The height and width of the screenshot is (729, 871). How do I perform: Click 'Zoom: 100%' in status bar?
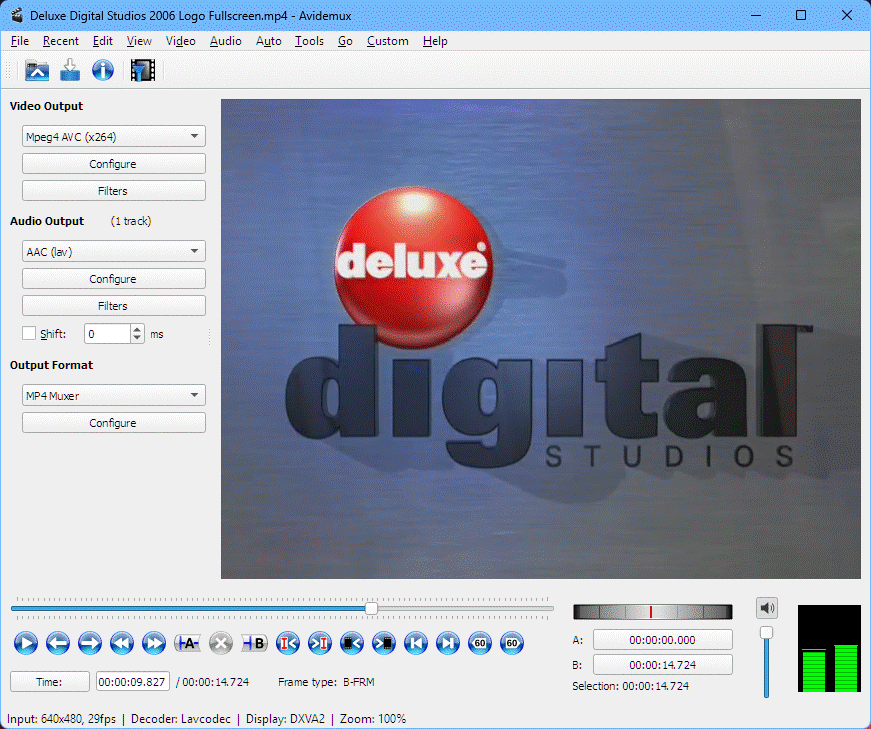tap(373, 718)
